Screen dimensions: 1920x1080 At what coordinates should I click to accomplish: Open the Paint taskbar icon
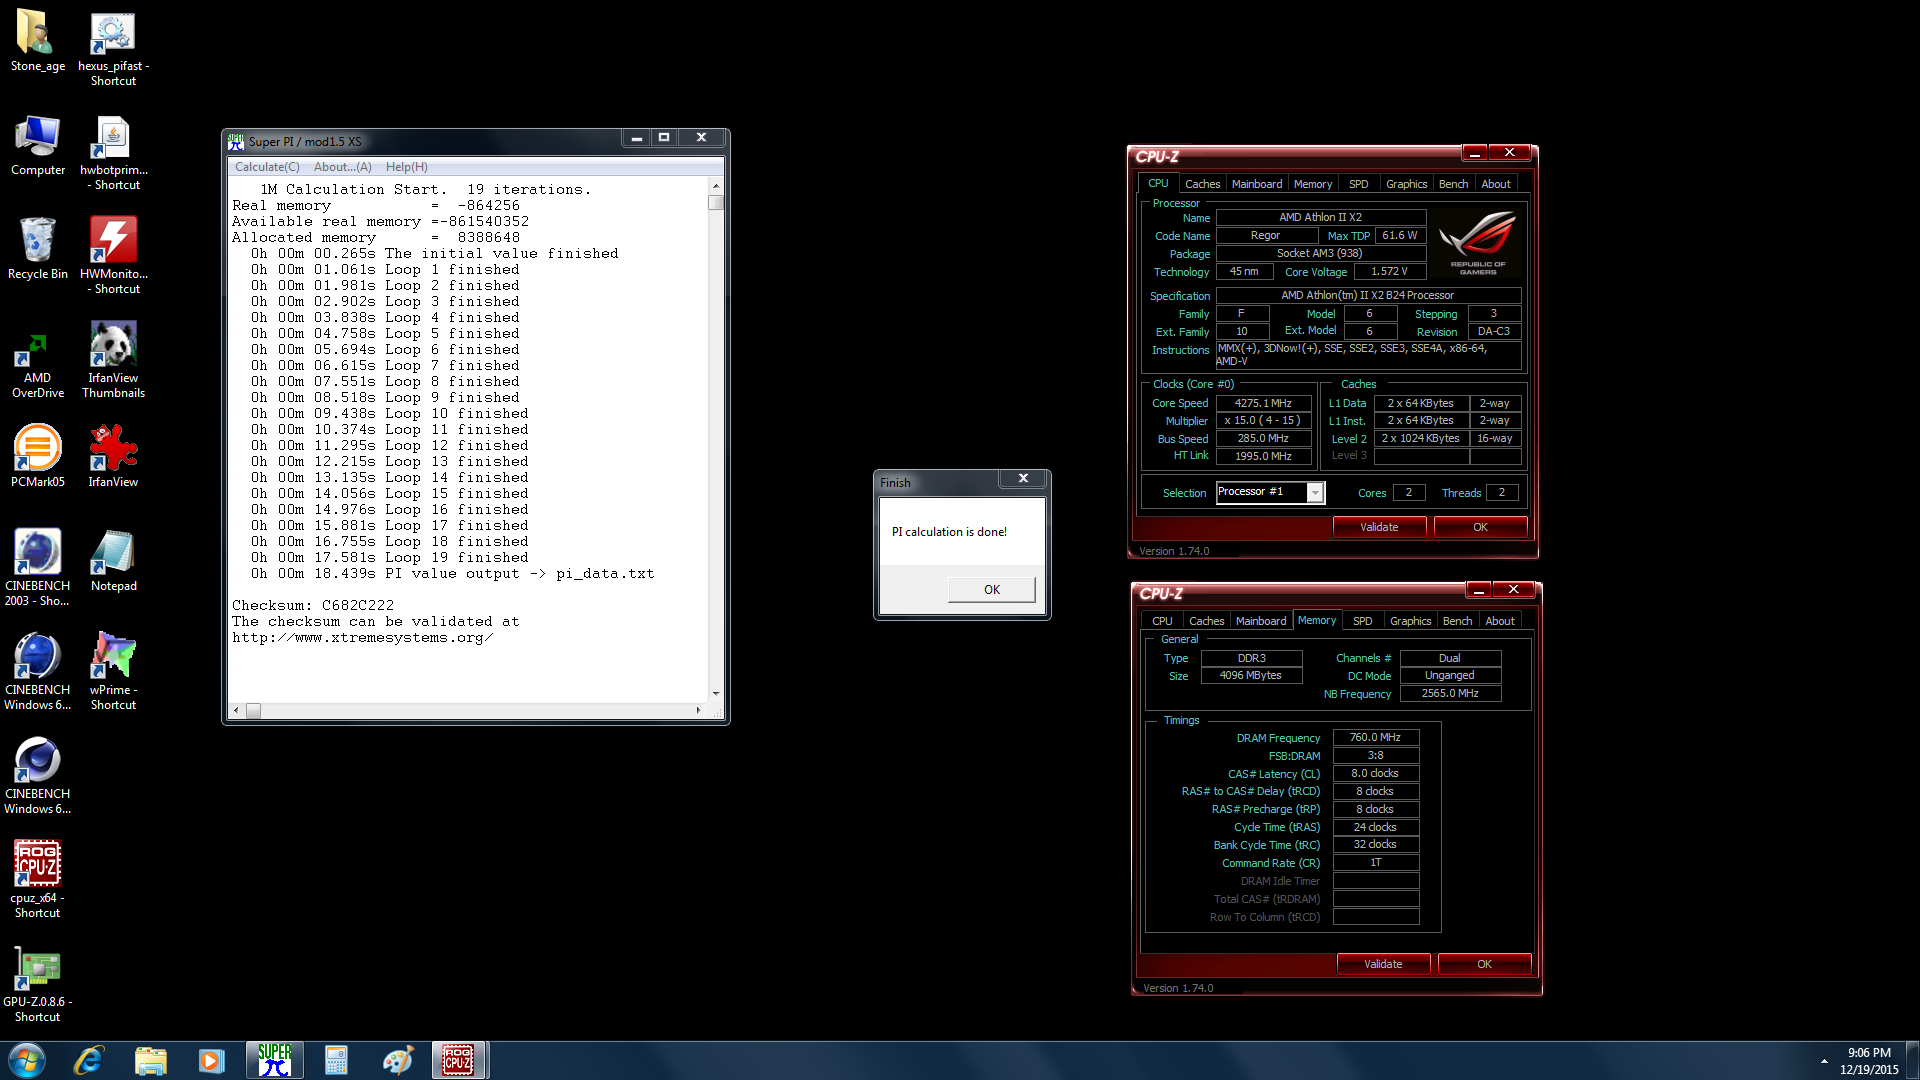(397, 1060)
